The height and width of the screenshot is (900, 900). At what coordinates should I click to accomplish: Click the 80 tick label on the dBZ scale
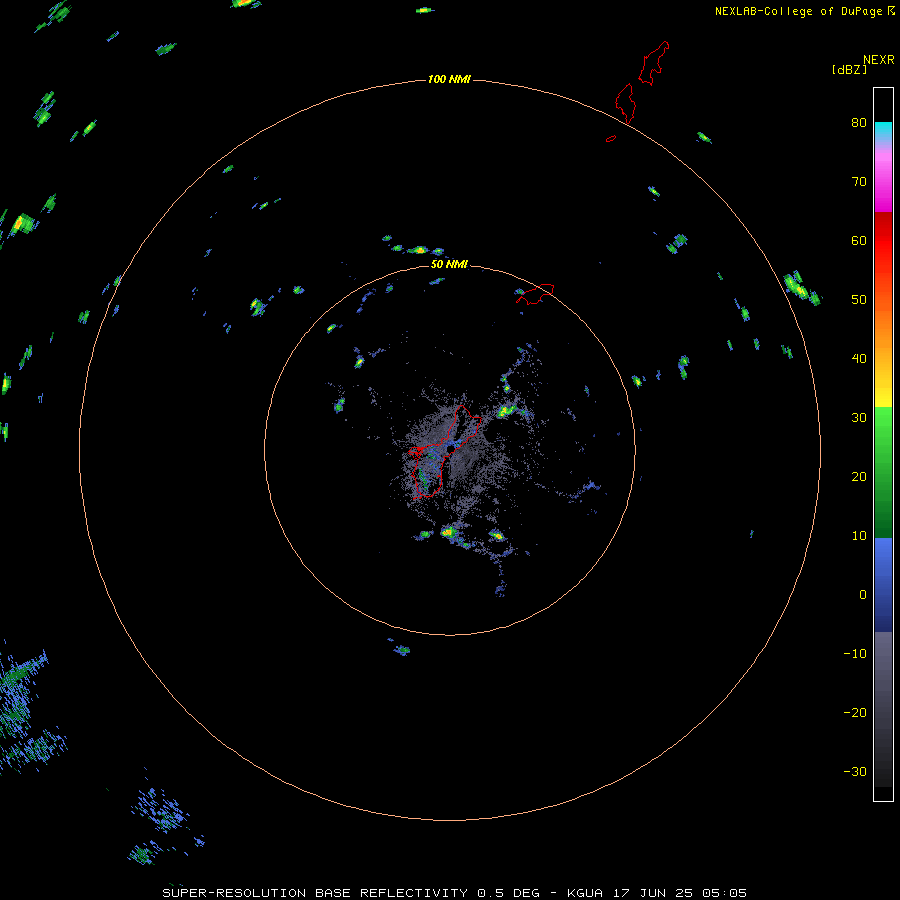coord(859,123)
